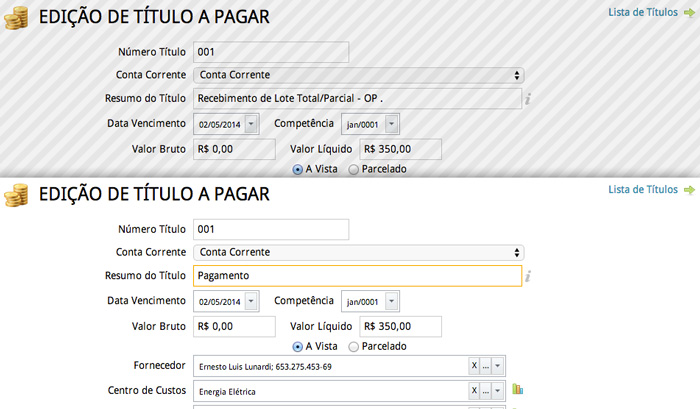Clear the Fornecedor selection with the X button

click(474, 366)
